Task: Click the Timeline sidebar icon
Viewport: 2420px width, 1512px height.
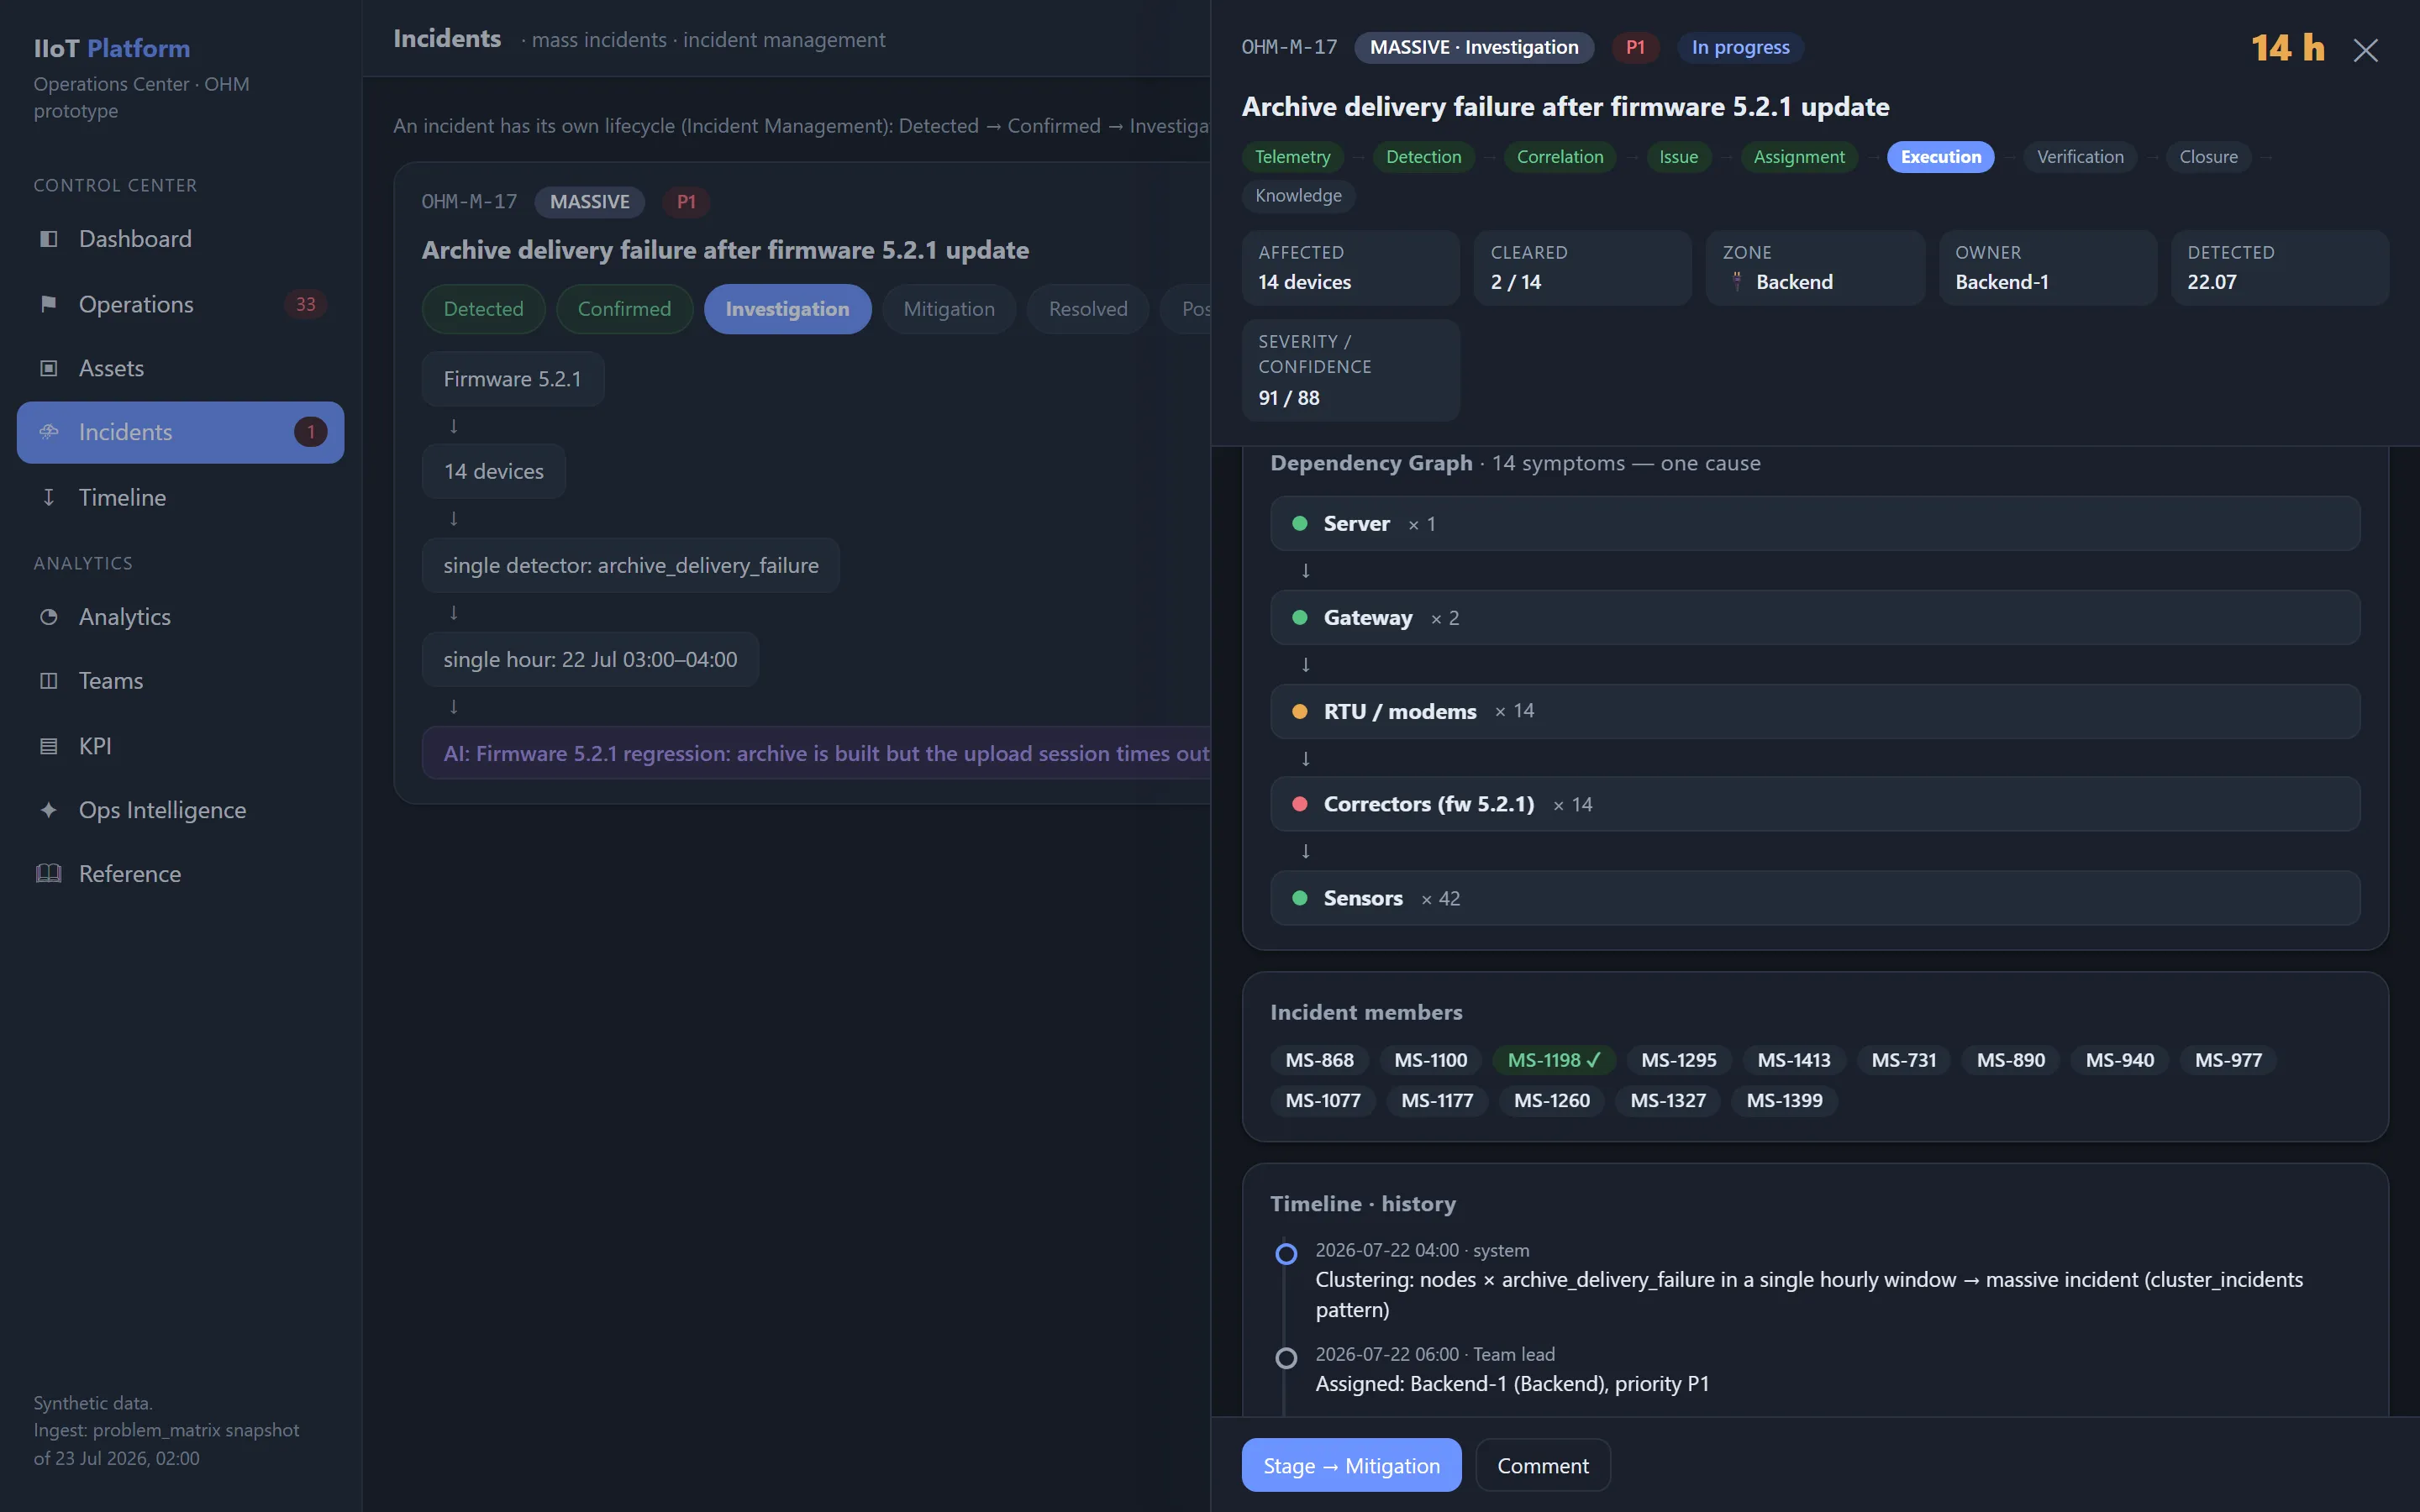Action: coord(48,497)
